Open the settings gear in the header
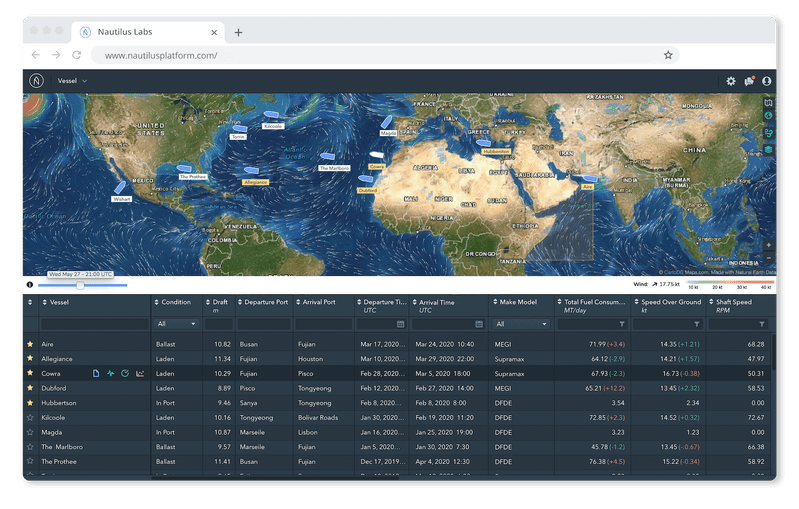Viewport: 799px width, 509px height. coord(731,81)
